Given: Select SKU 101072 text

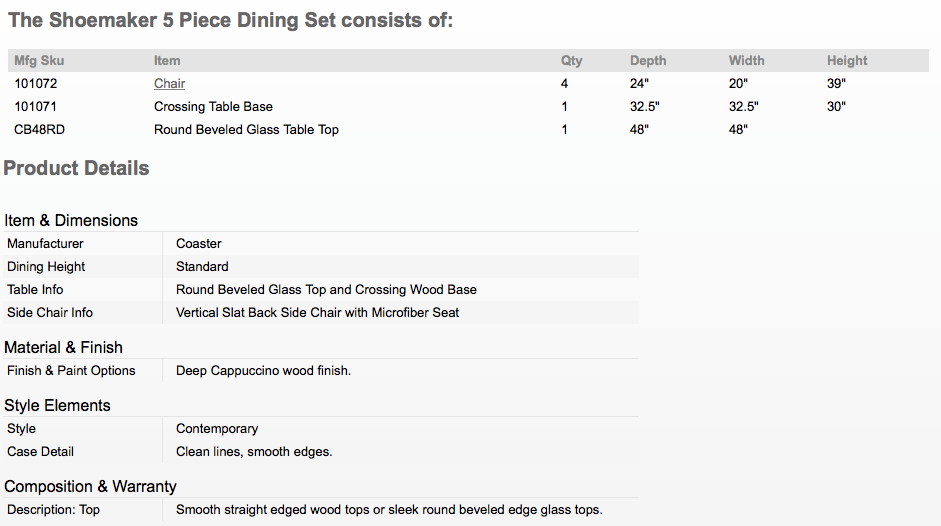Looking at the screenshot, I should tap(35, 83).
